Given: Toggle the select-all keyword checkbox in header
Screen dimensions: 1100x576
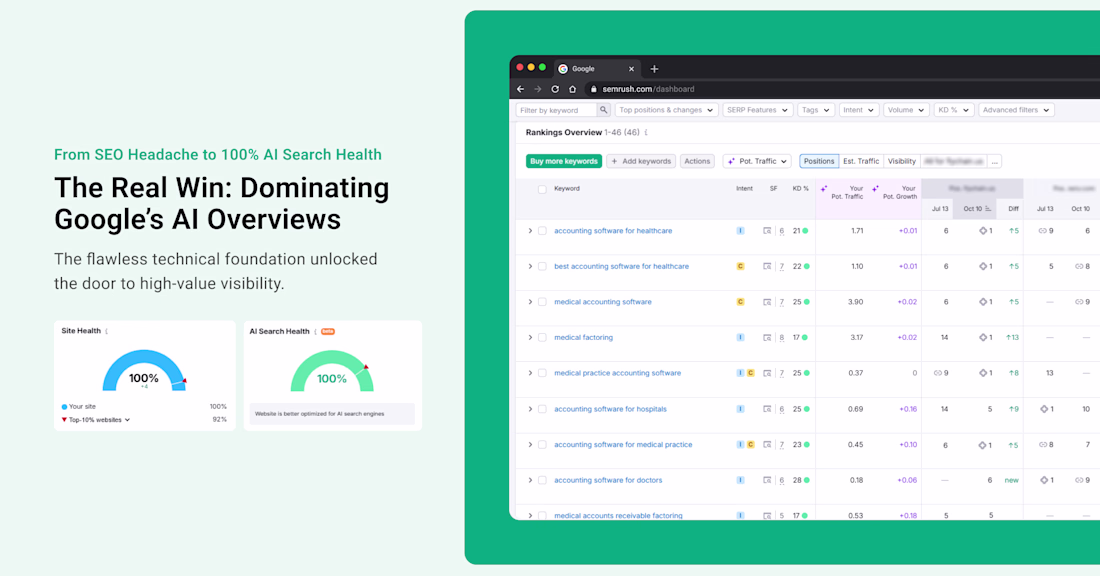Looking at the screenshot, I should coord(542,189).
